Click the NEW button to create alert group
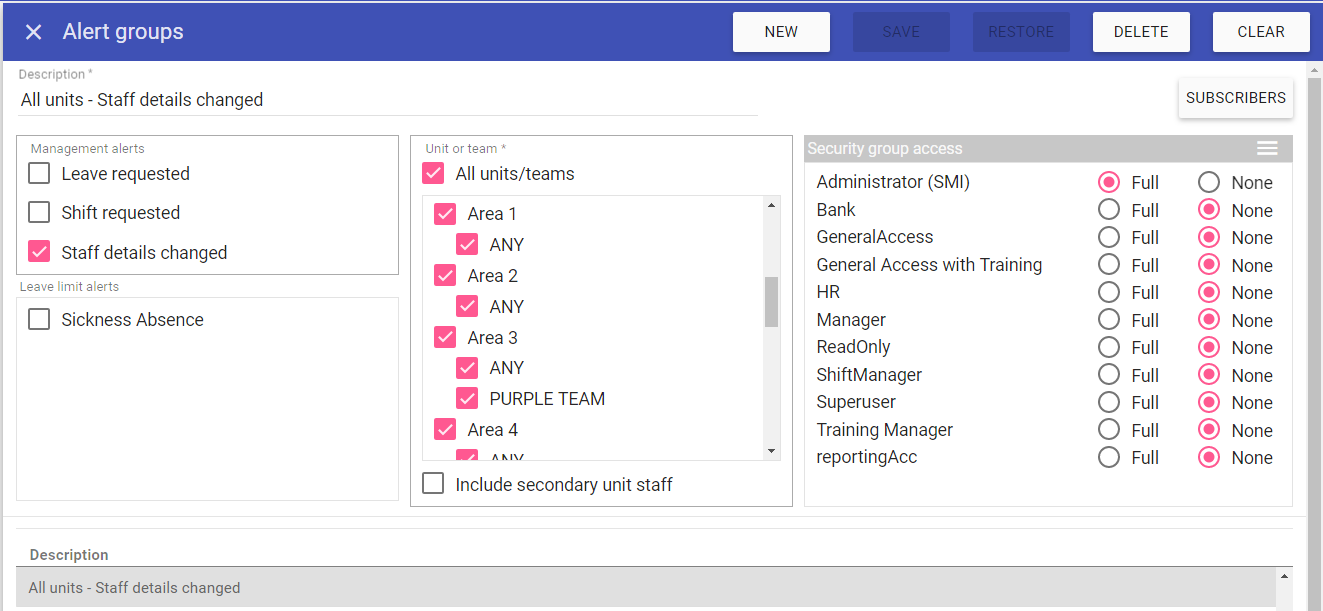 781,32
